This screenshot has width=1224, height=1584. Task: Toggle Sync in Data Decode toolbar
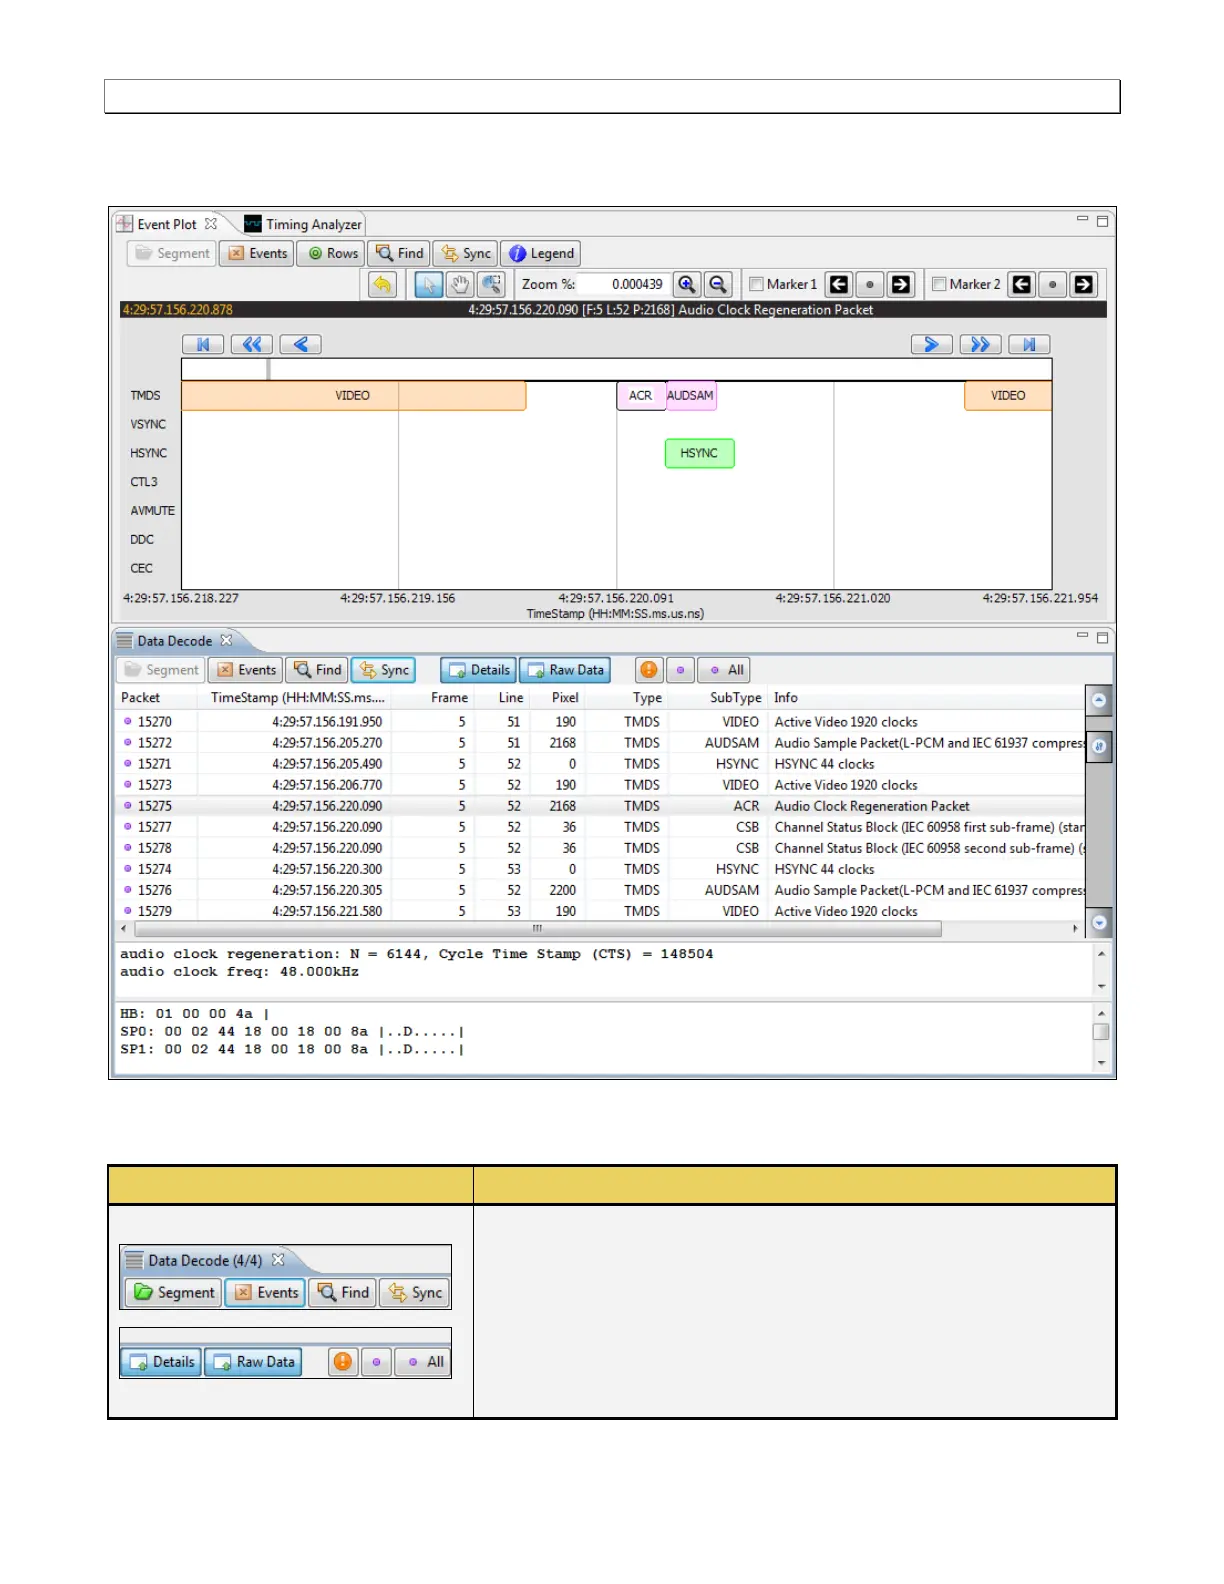click(x=384, y=670)
